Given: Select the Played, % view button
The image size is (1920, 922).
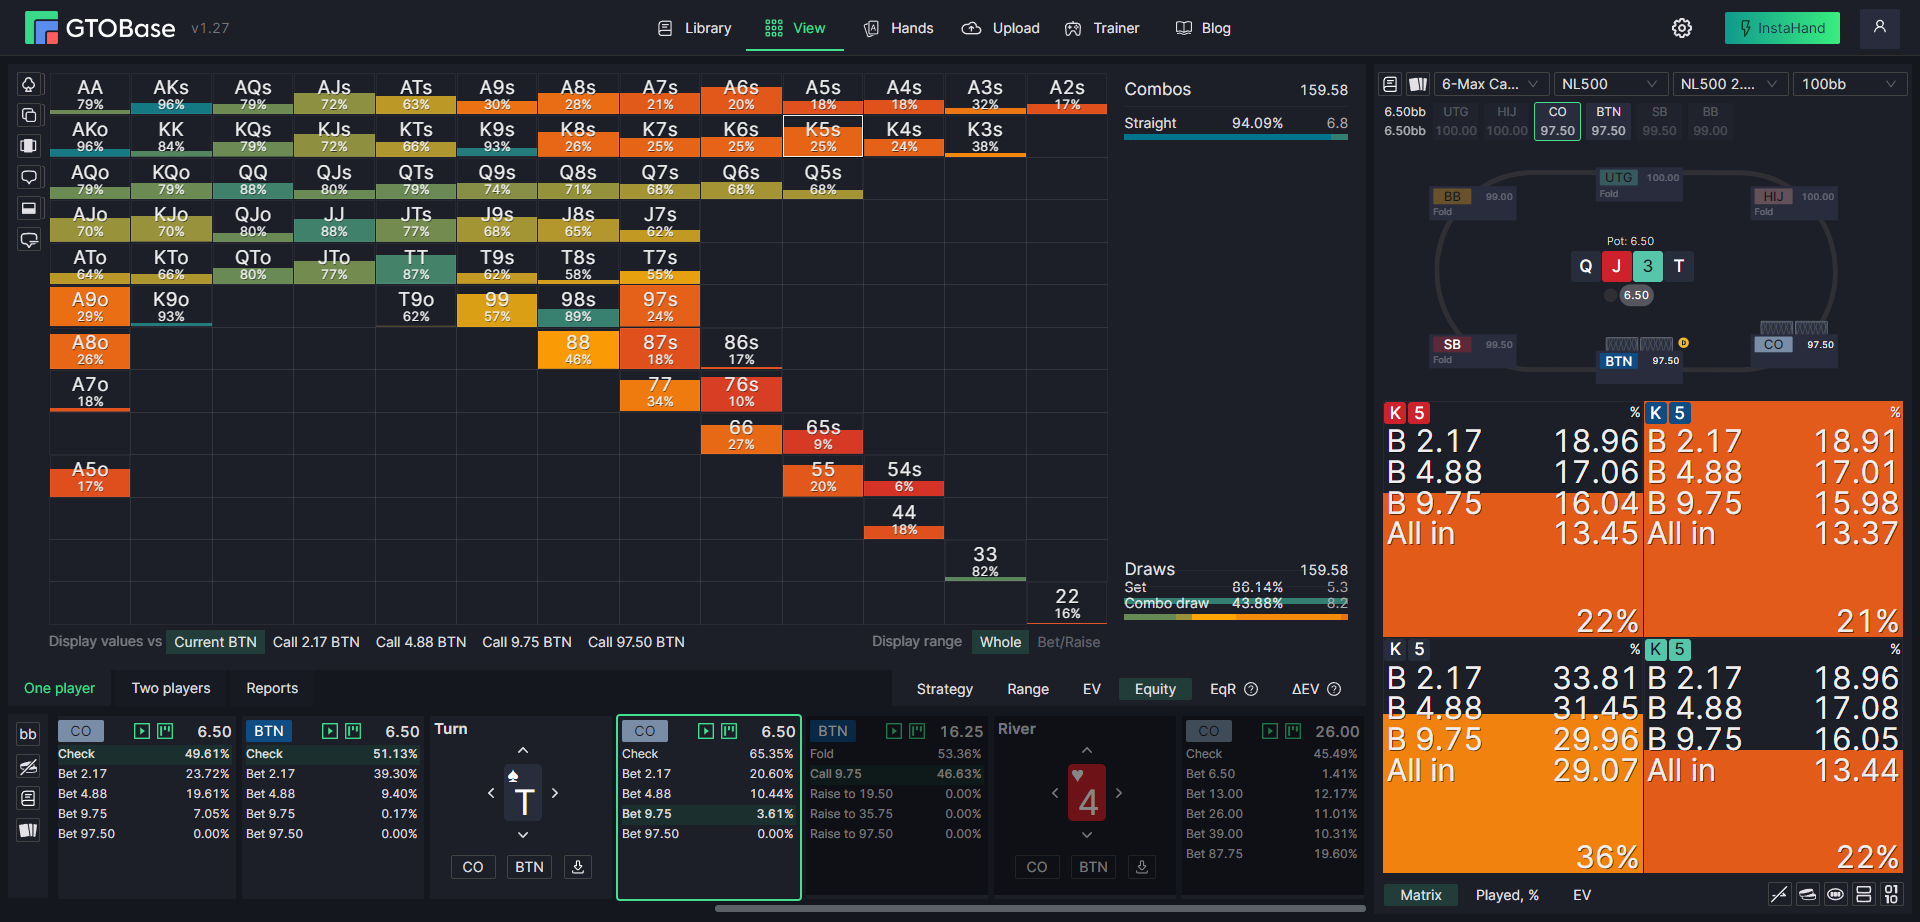Looking at the screenshot, I should tap(1507, 895).
